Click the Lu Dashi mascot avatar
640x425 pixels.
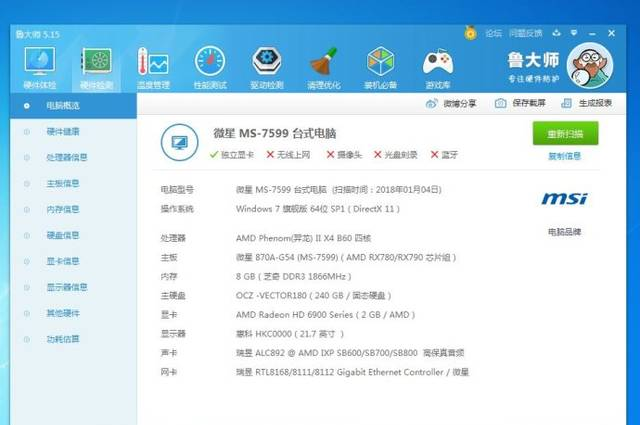[x=590, y=65]
